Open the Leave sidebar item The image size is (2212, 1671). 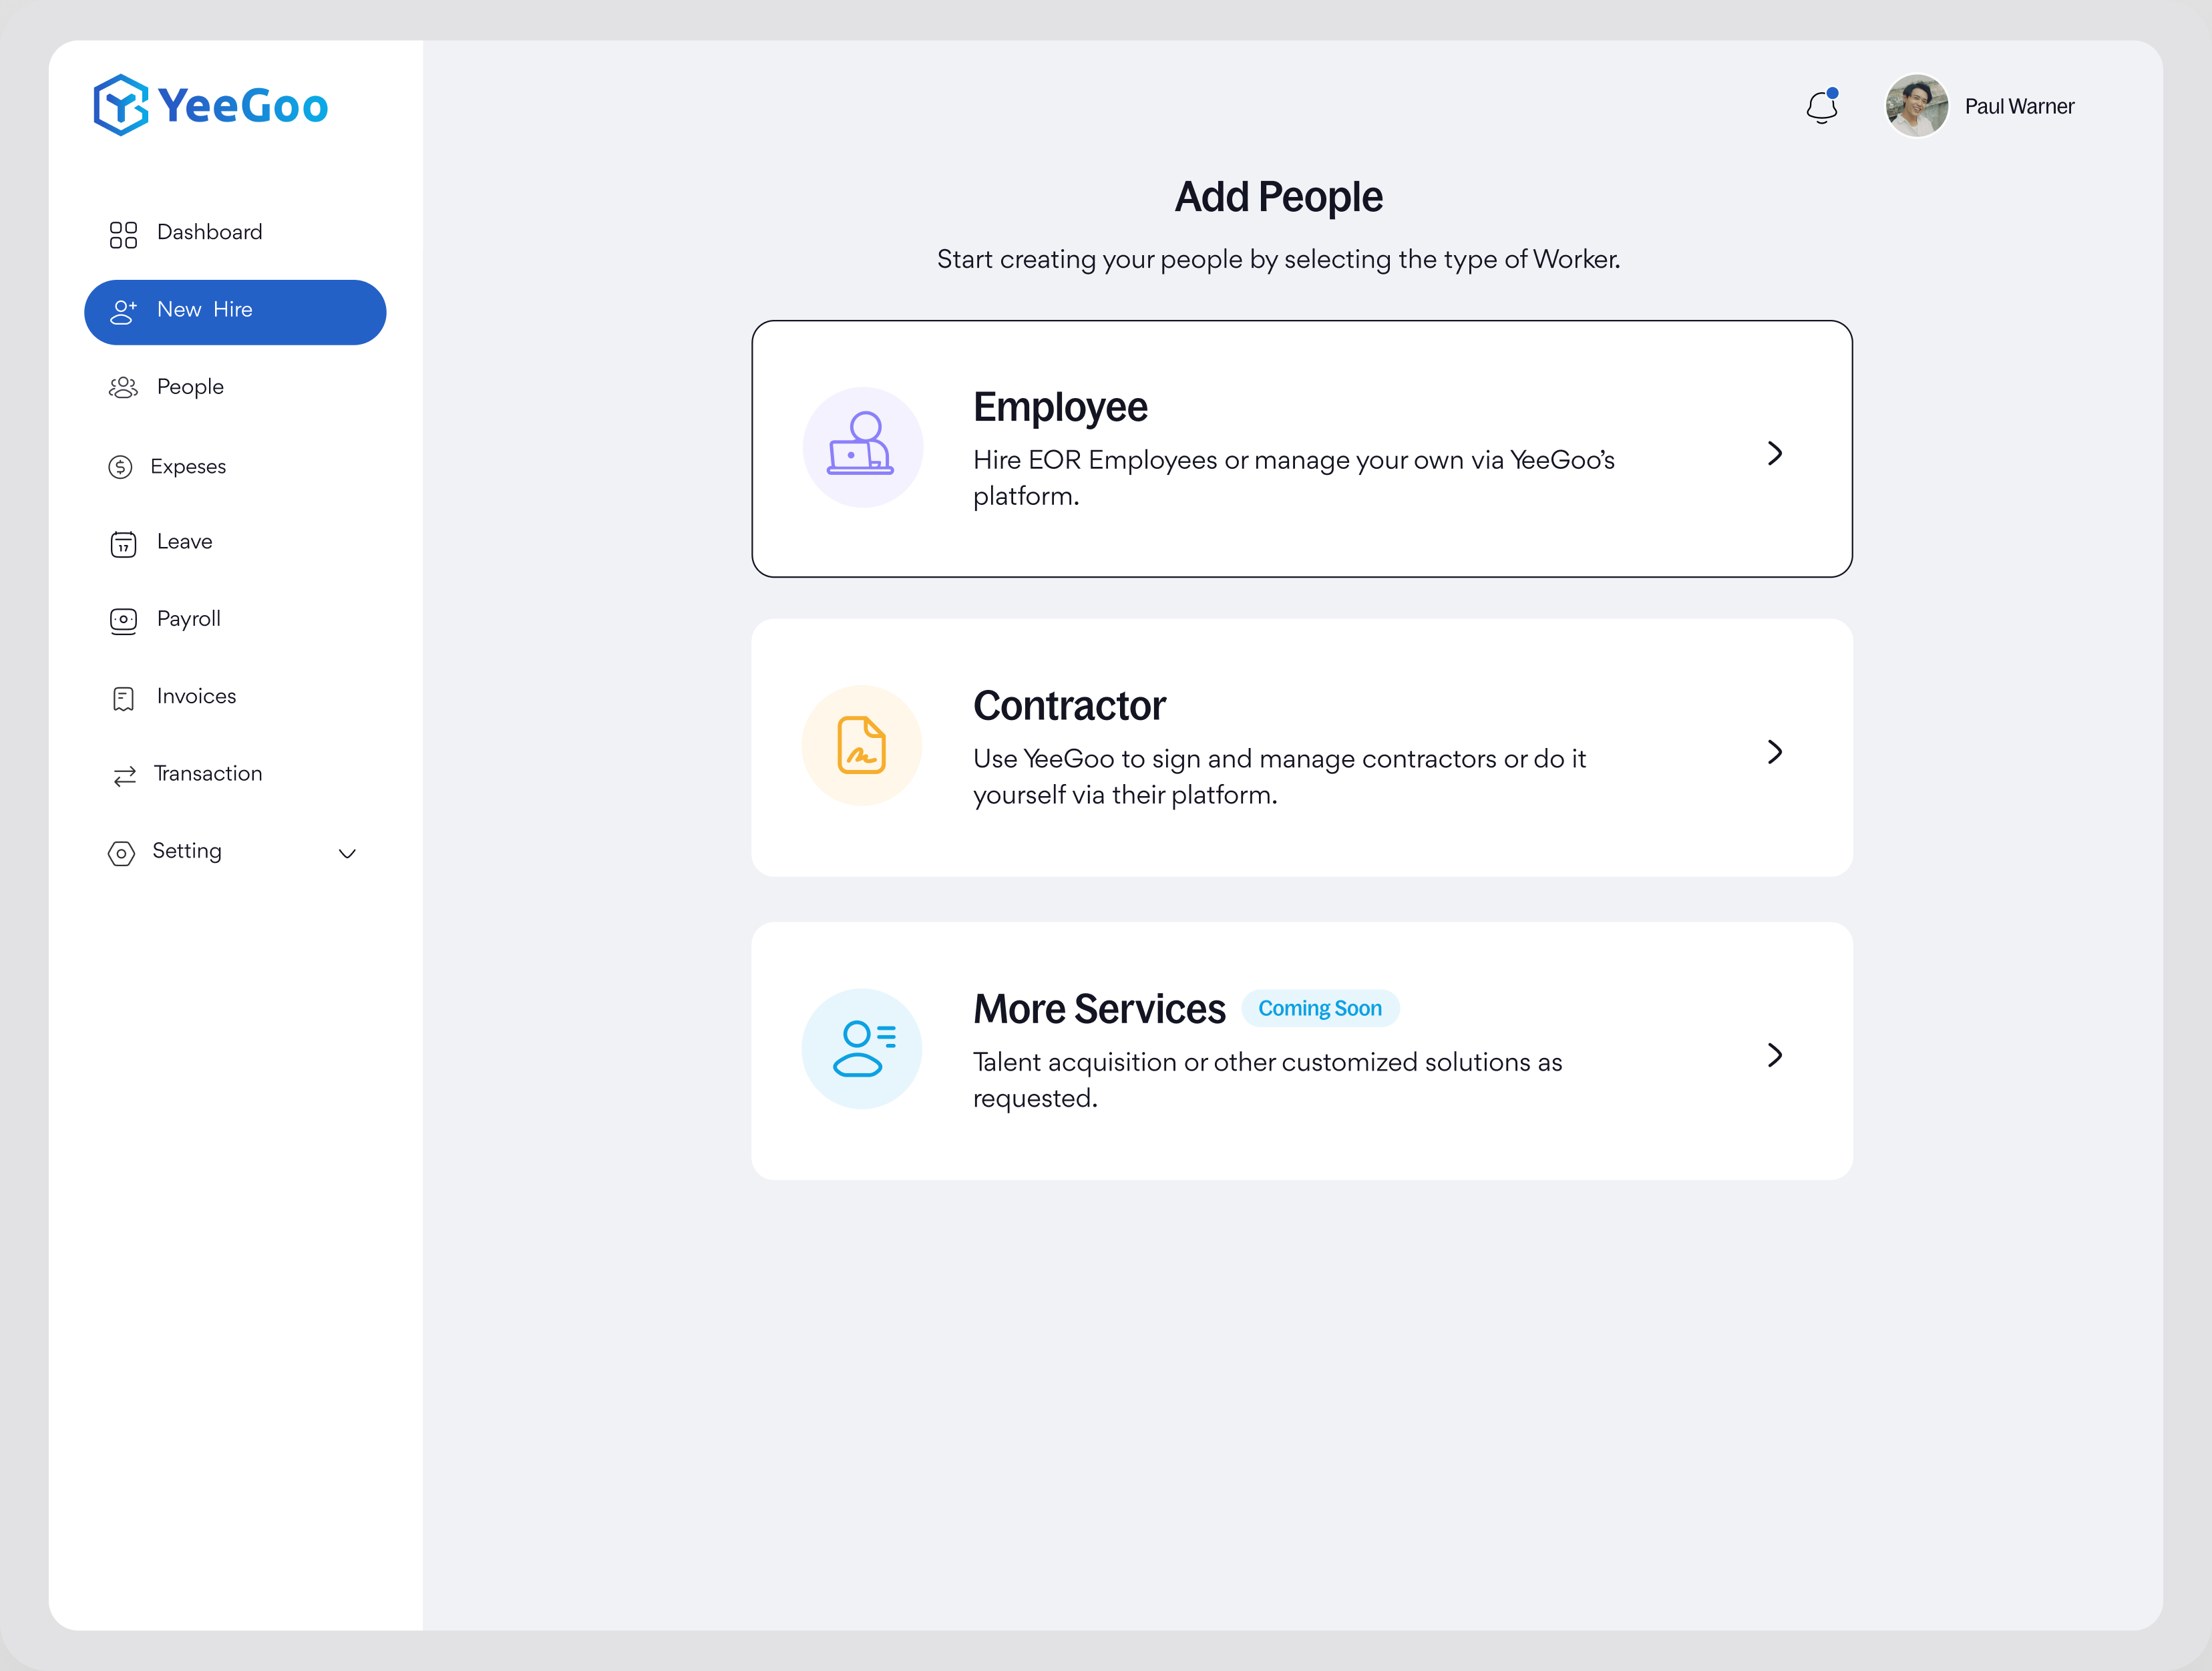[235, 543]
